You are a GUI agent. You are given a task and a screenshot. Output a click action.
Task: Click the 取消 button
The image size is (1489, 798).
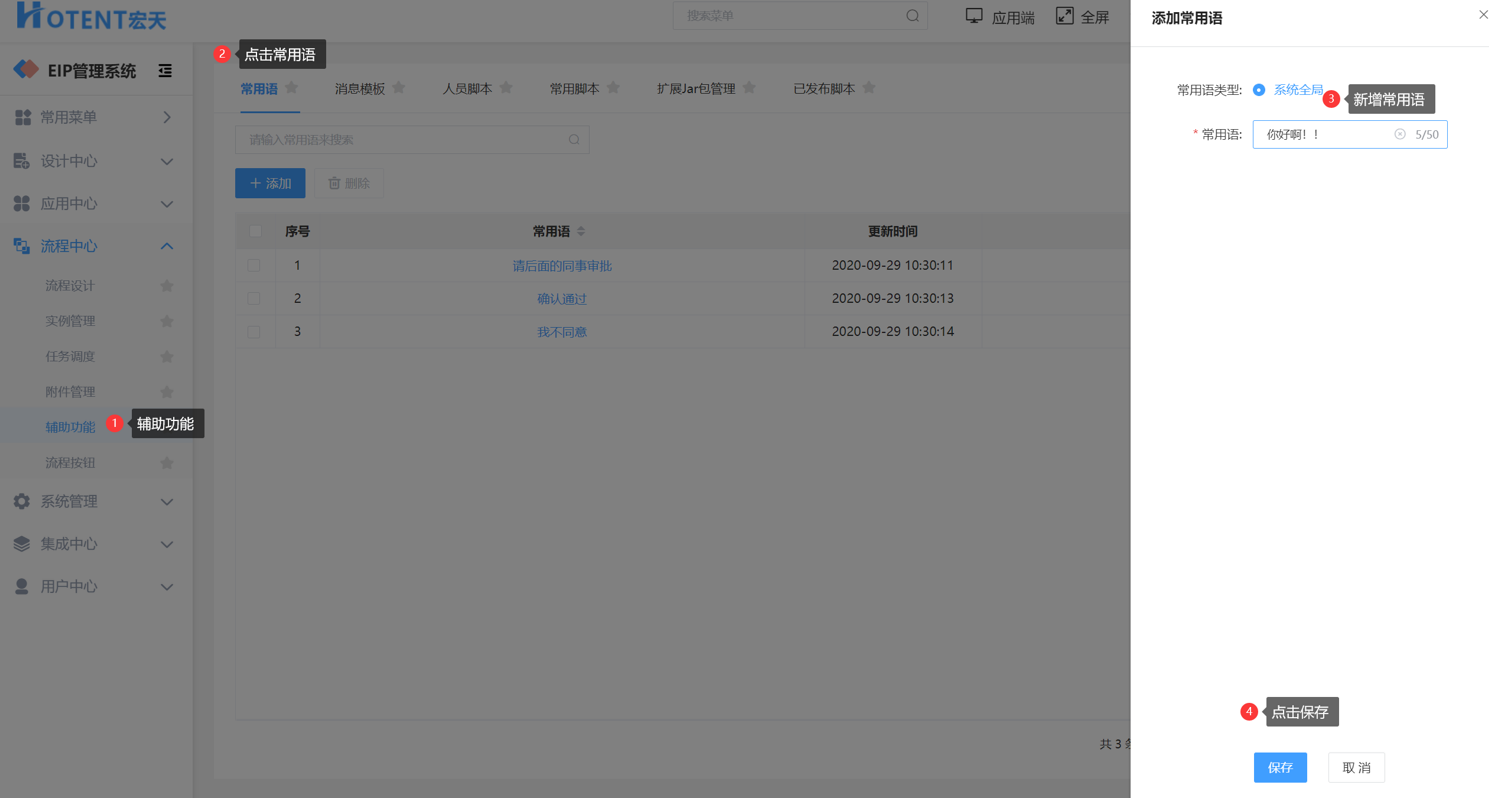click(x=1356, y=768)
